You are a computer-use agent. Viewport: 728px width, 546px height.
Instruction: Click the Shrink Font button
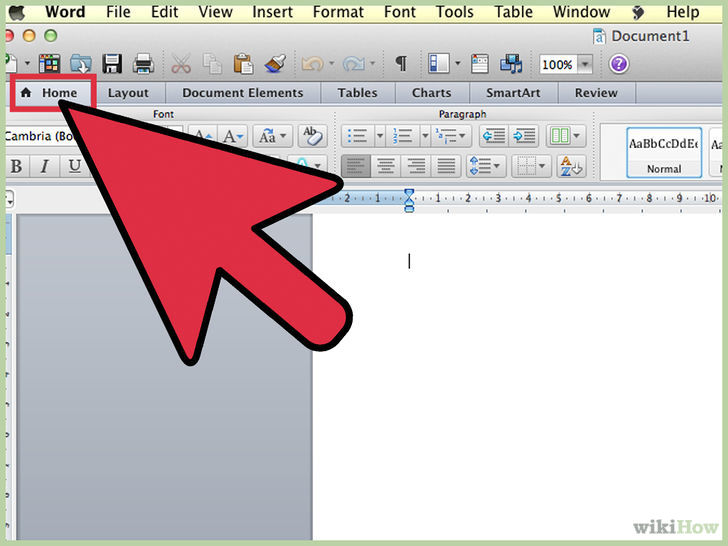233,136
